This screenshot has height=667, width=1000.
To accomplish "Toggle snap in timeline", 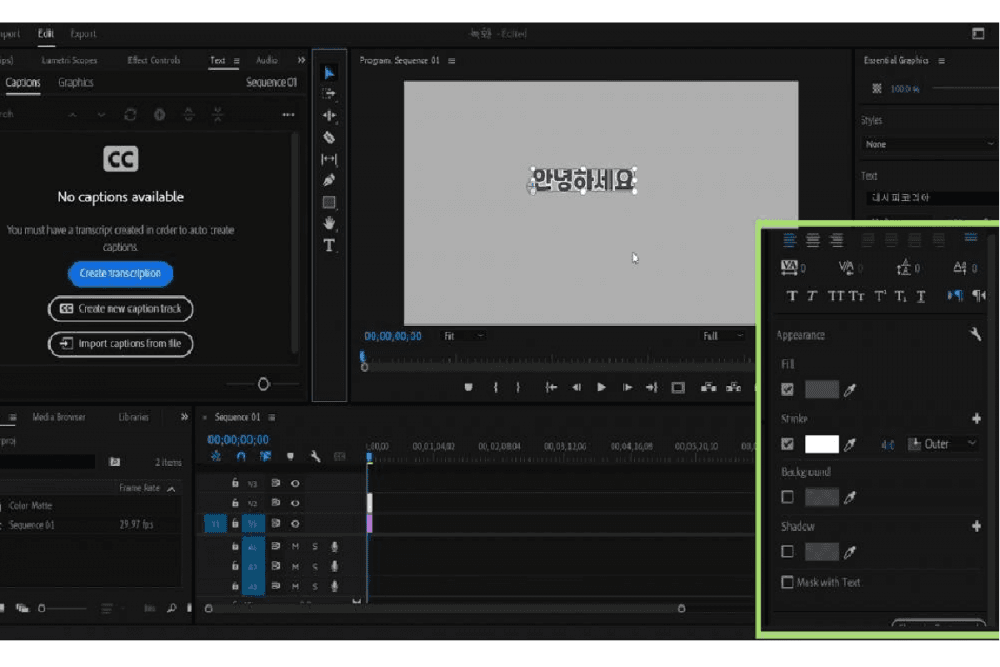I will (x=241, y=457).
